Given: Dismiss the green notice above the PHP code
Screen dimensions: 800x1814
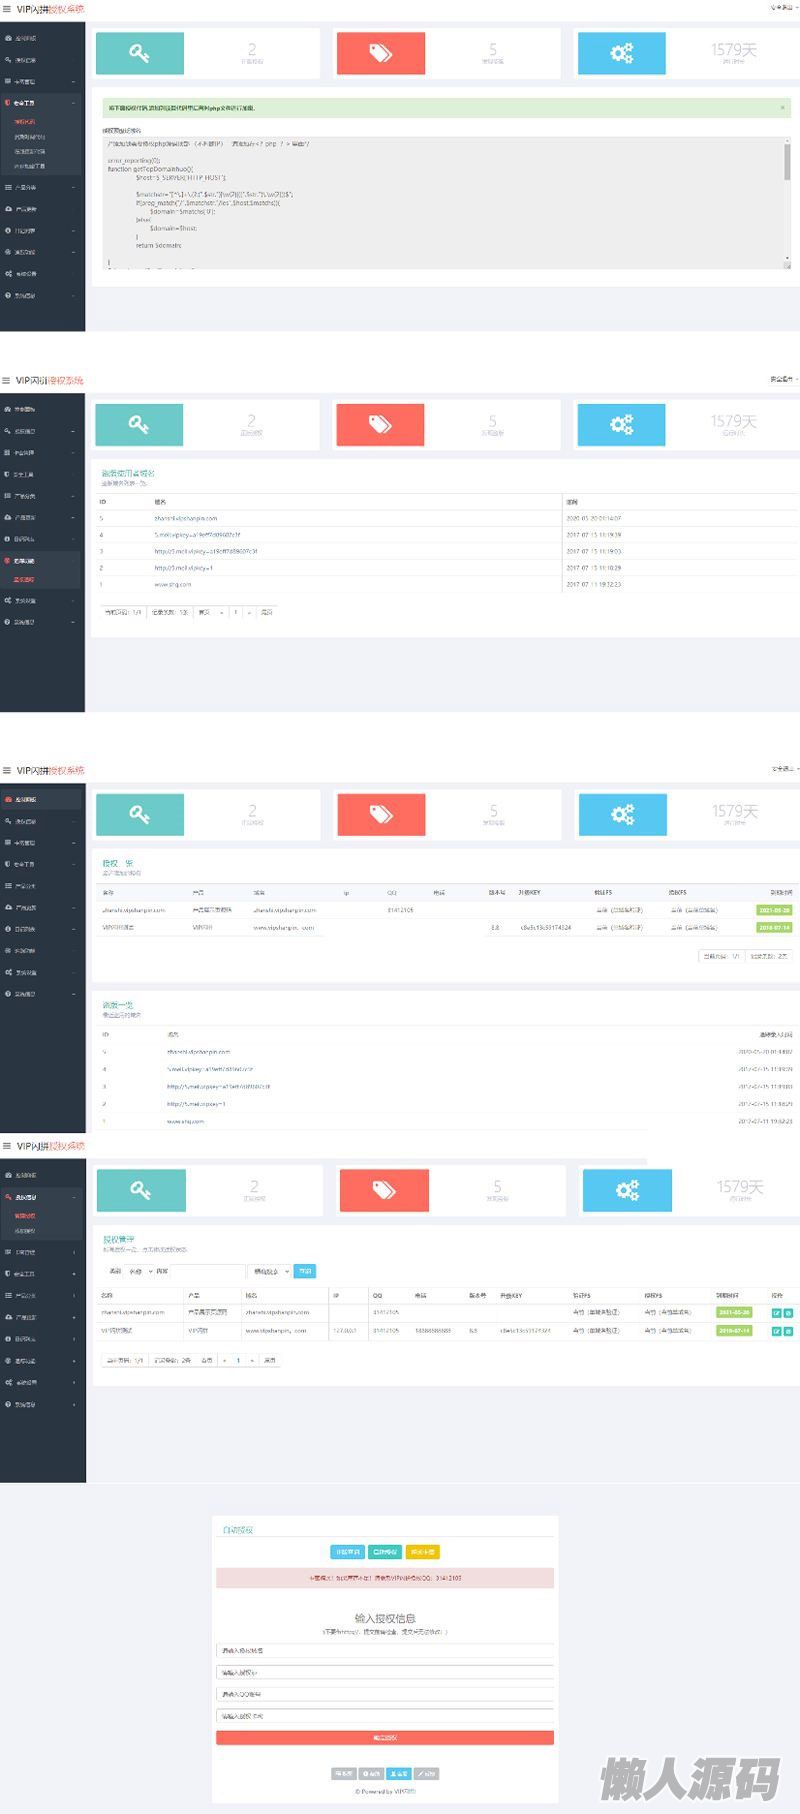Looking at the screenshot, I should [x=782, y=107].
